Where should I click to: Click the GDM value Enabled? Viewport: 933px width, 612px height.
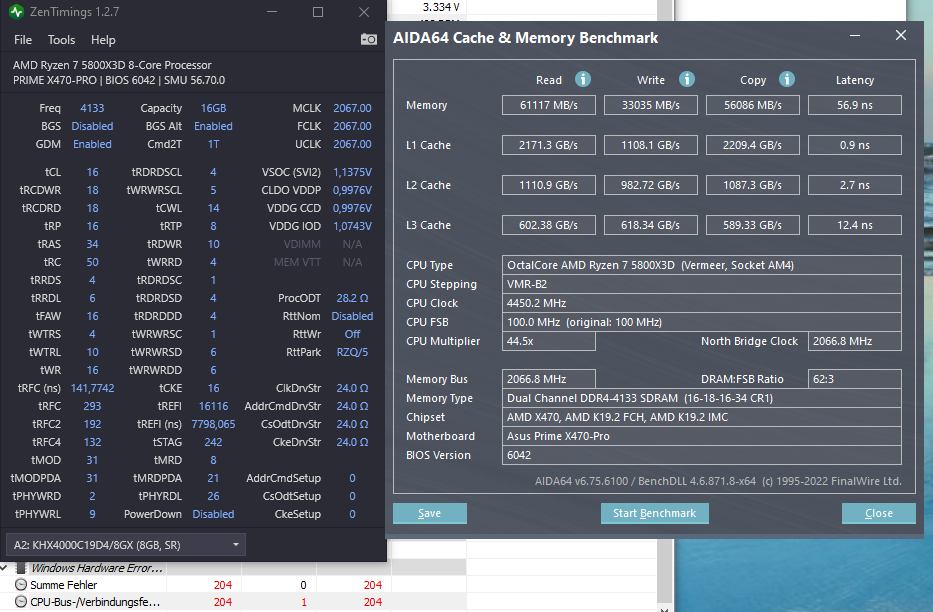click(x=92, y=144)
